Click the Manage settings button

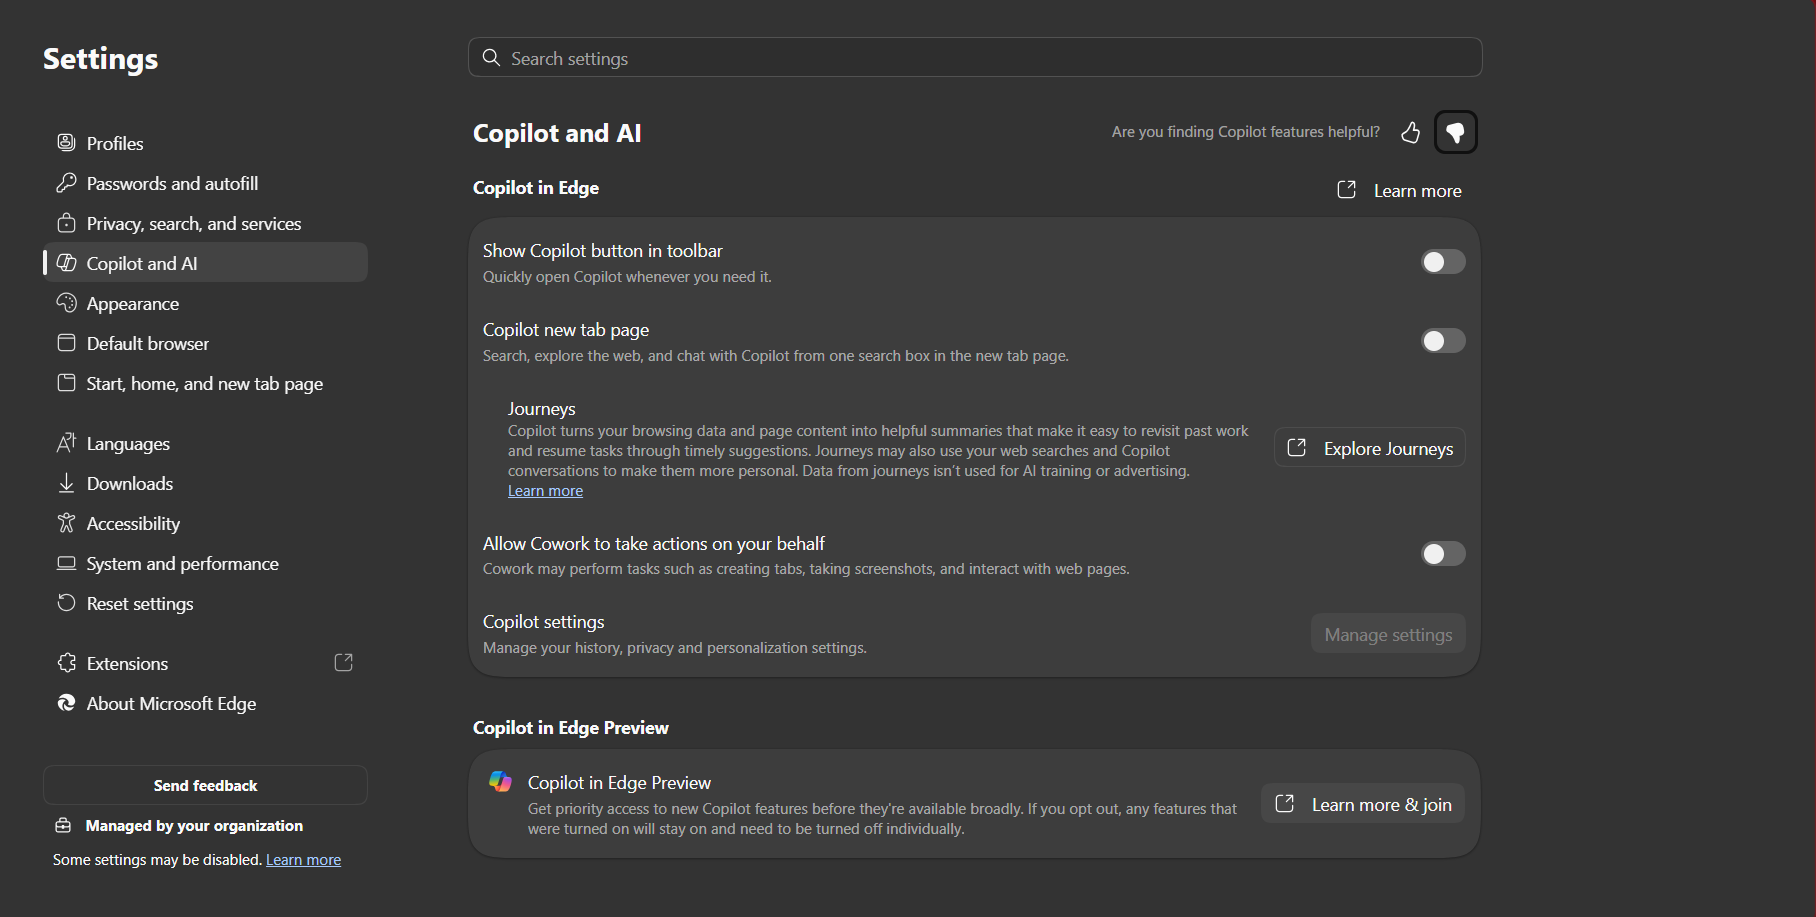click(x=1388, y=634)
